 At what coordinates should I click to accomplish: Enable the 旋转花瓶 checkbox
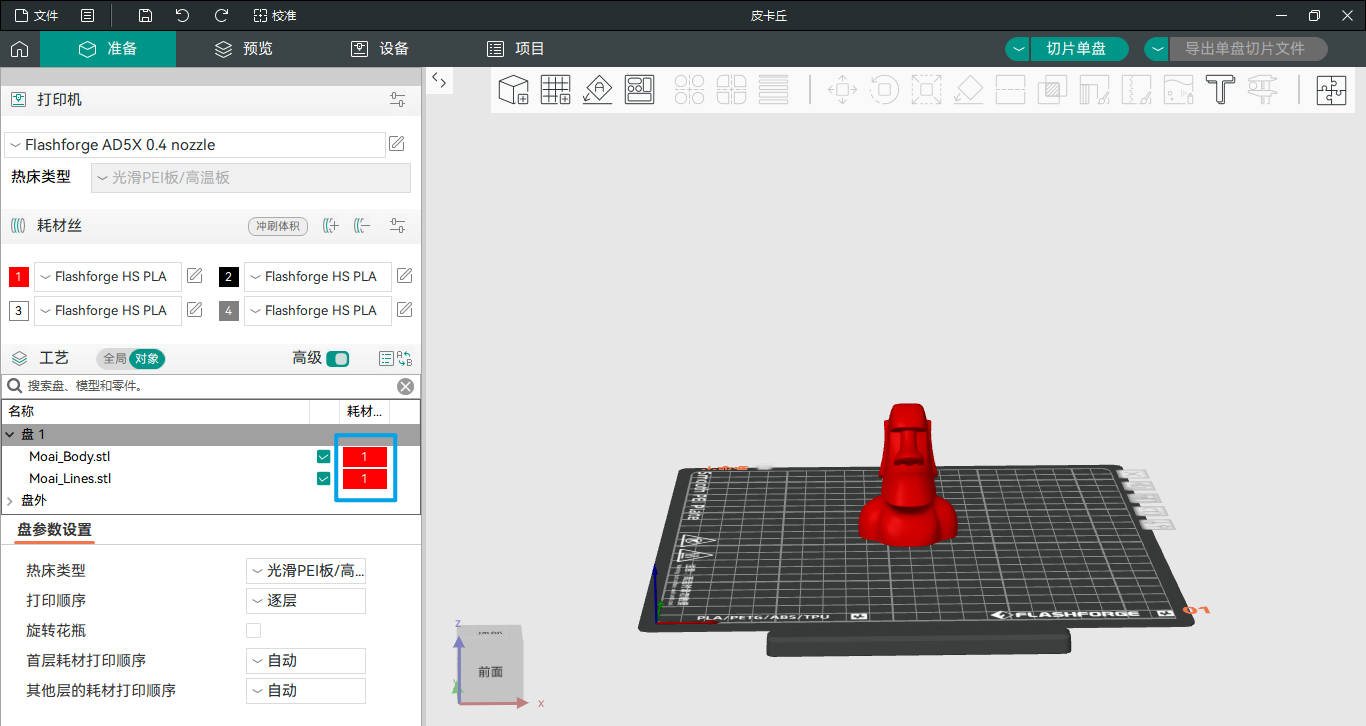[x=253, y=630]
